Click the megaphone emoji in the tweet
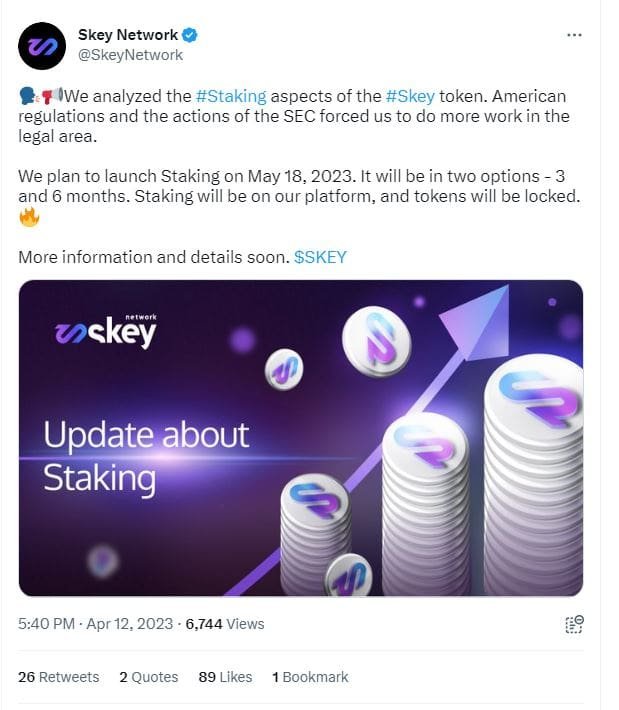 coord(52,96)
